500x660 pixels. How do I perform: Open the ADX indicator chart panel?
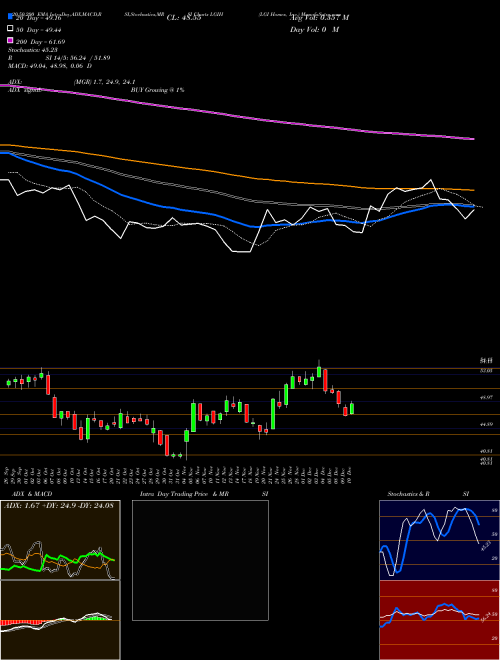click(x=60, y=540)
